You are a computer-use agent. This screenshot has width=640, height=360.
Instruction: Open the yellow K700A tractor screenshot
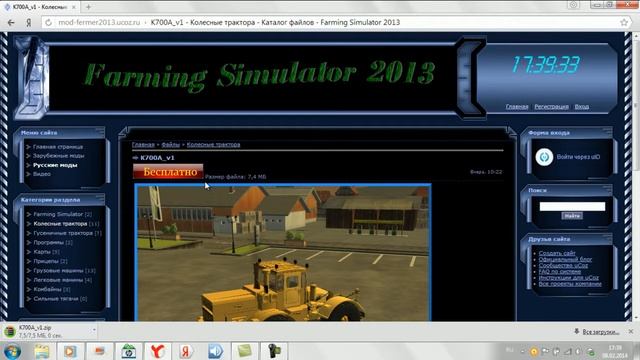click(x=283, y=252)
